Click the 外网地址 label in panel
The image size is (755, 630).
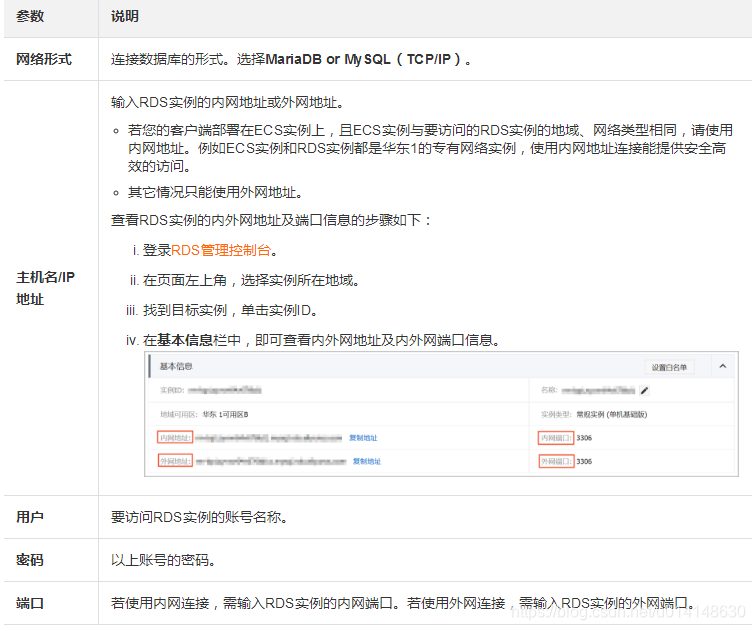[x=175, y=461]
